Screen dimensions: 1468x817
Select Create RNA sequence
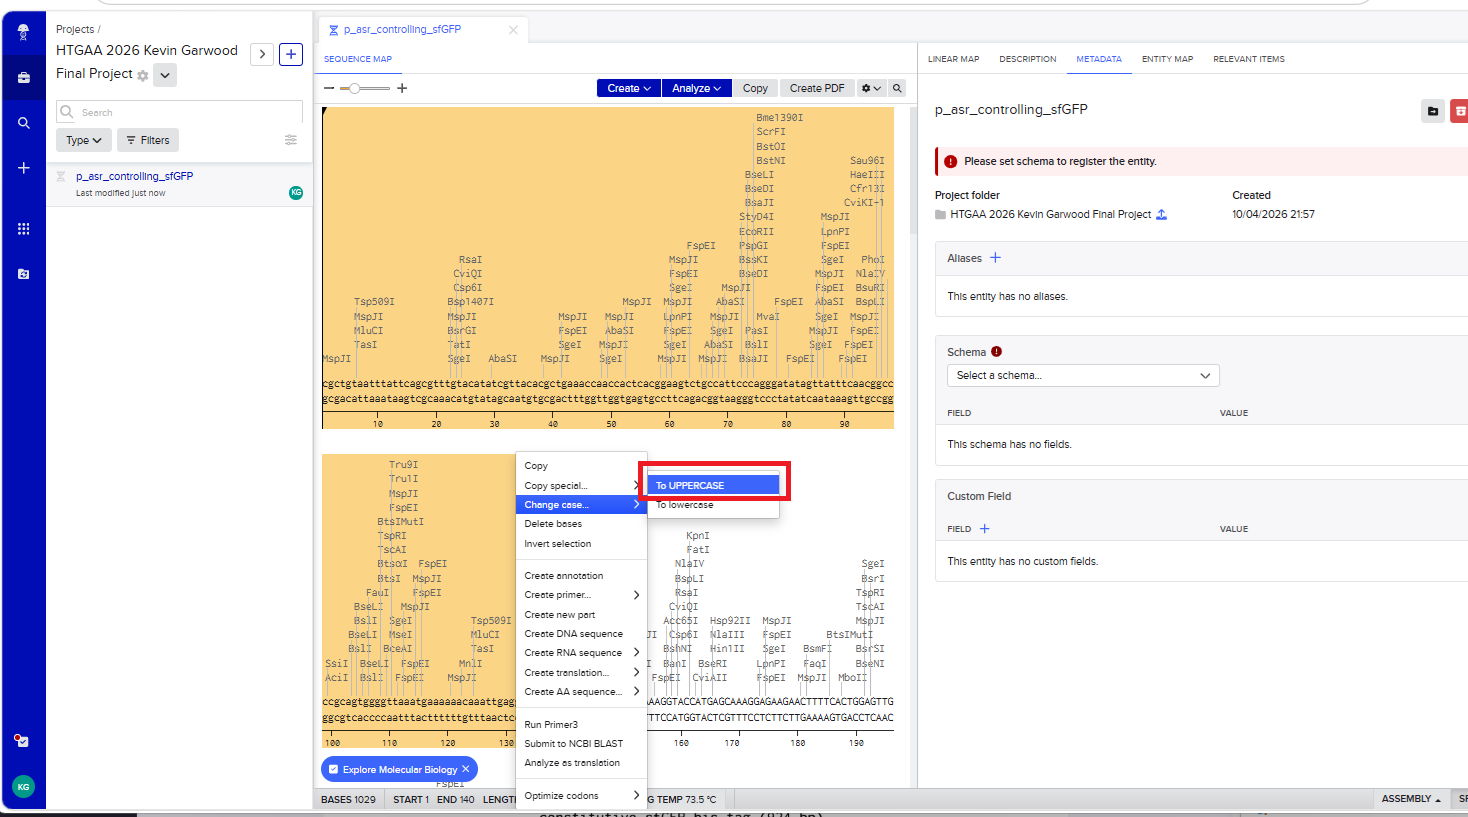pos(581,653)
